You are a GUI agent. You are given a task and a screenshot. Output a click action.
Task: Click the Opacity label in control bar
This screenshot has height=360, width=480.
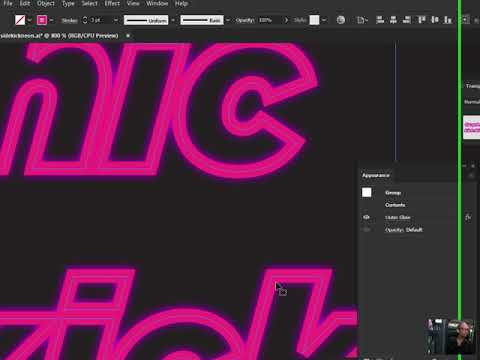(x=245, y=20)
